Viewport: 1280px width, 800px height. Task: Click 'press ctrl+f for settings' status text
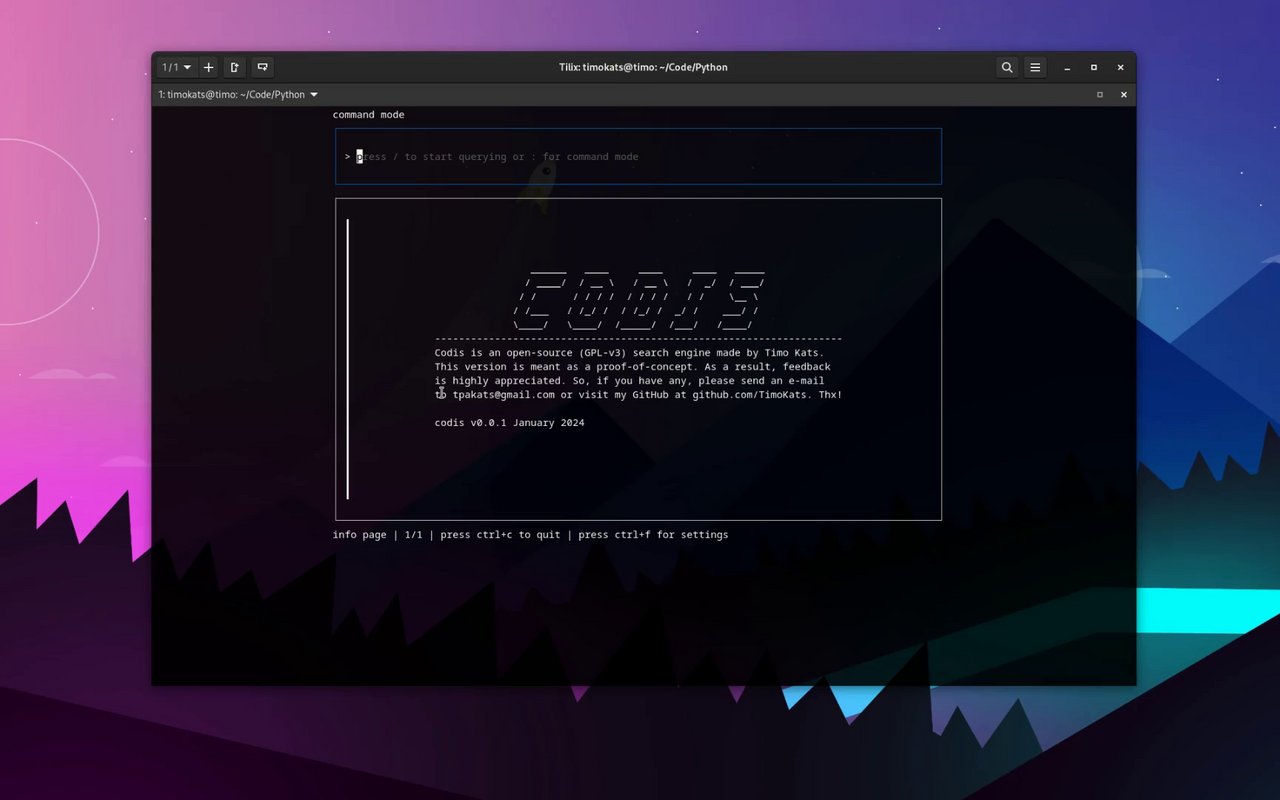coord(654,535)
